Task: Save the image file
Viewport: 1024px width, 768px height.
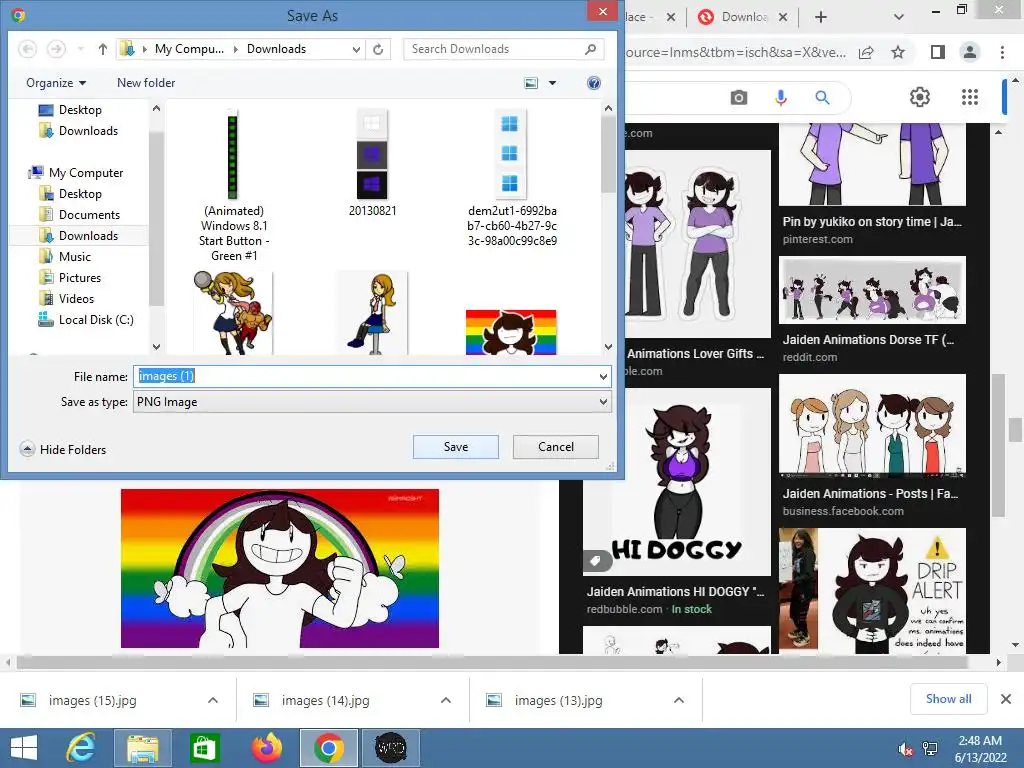Action: click(x=456, y=447)
